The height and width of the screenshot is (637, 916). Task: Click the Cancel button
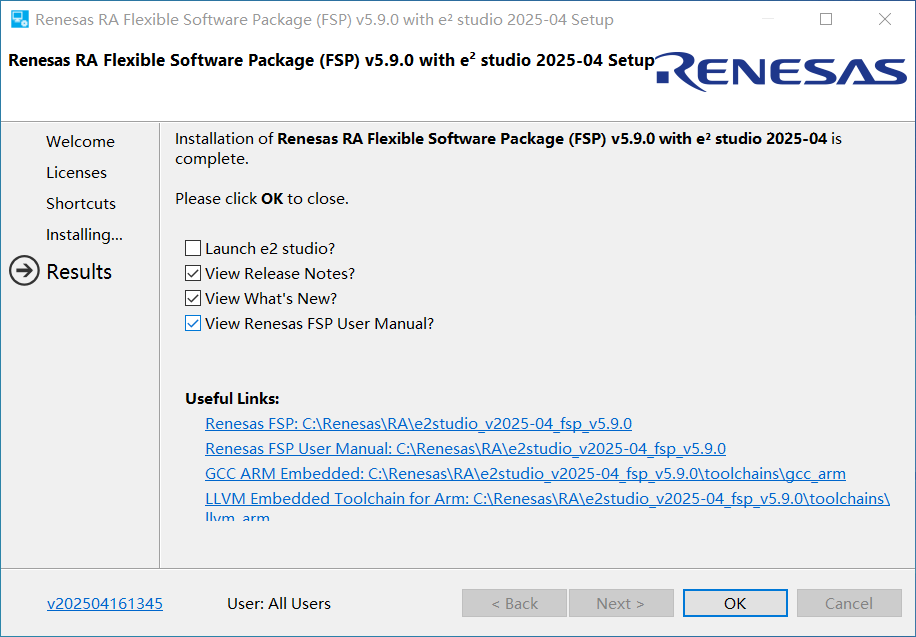pos(849,603)
